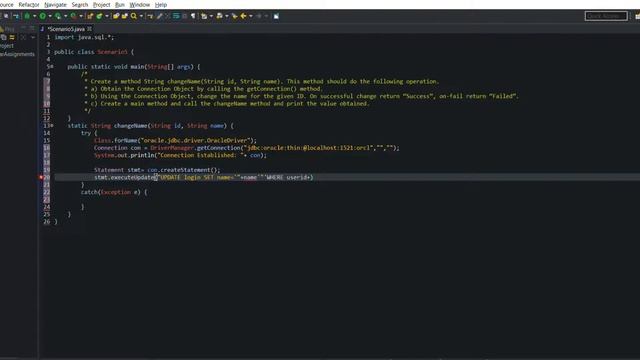Collapse the main method fold marker on line 5
640x360 pixels.
click(x=52, y=67)
